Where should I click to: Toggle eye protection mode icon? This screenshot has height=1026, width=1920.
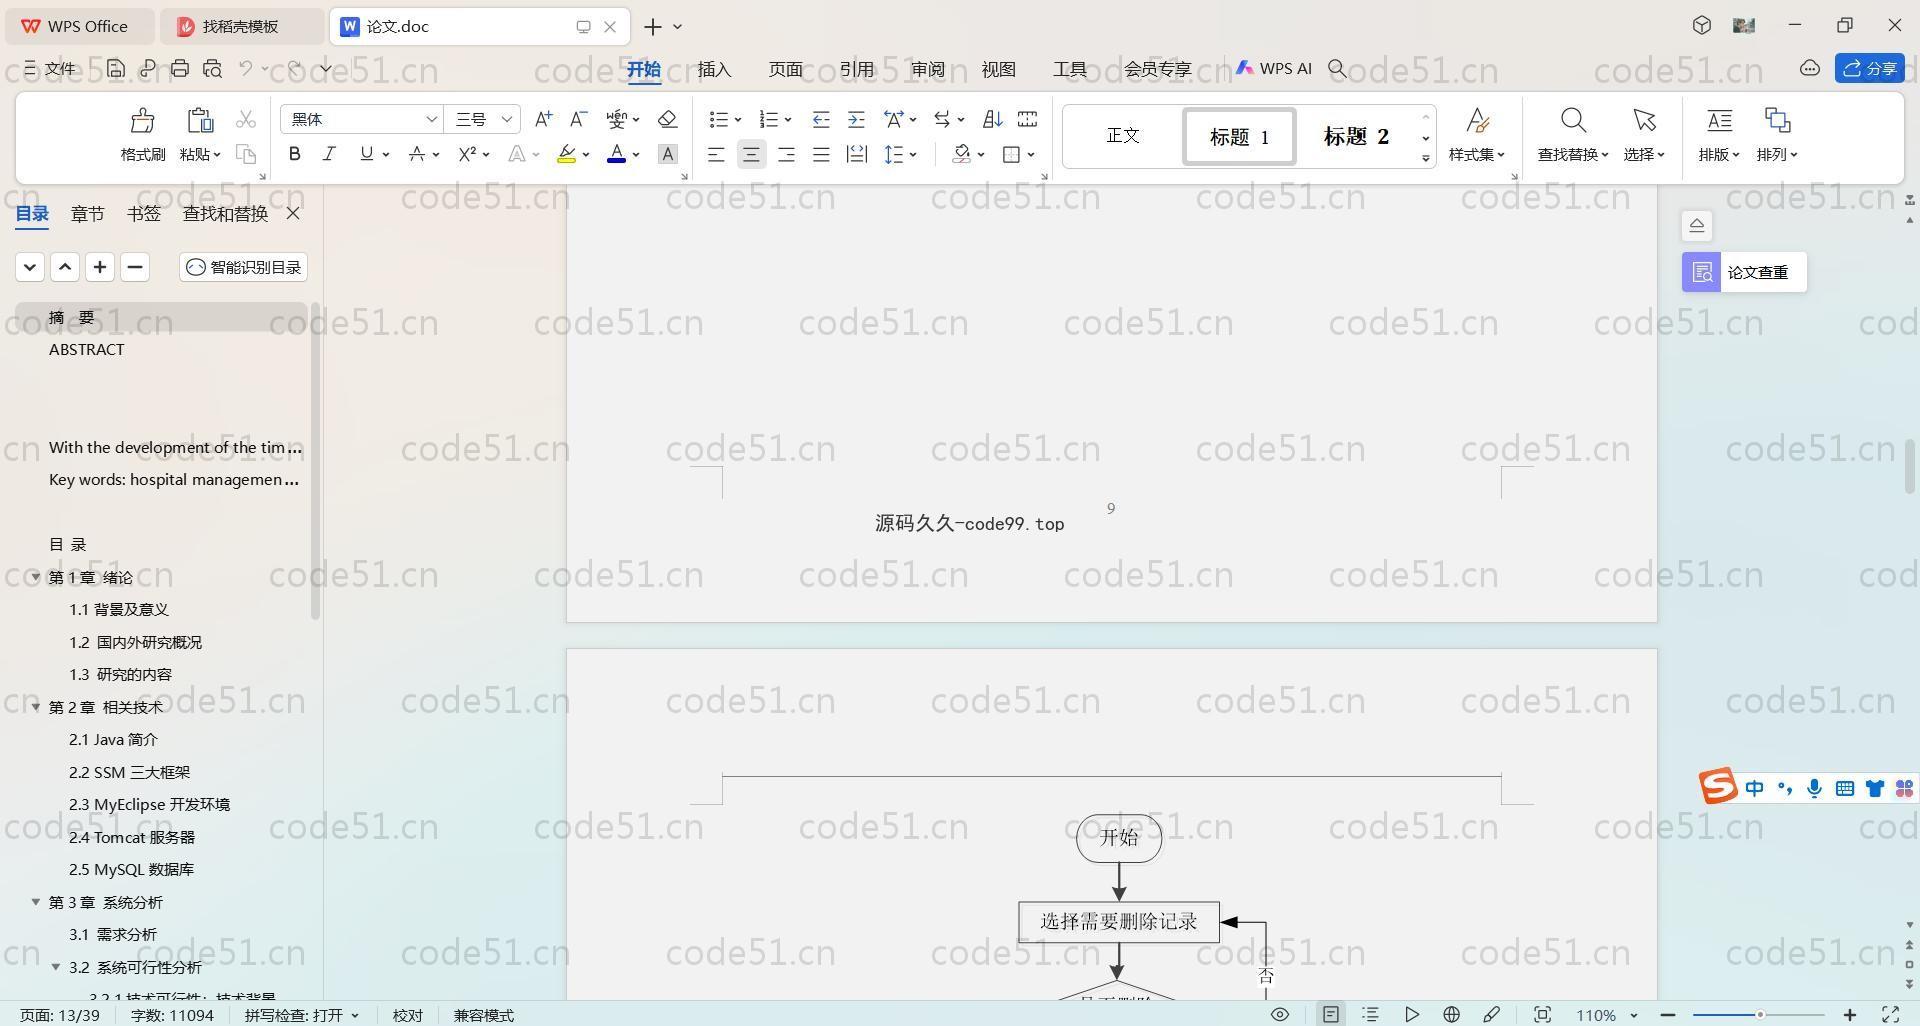1279,1014
